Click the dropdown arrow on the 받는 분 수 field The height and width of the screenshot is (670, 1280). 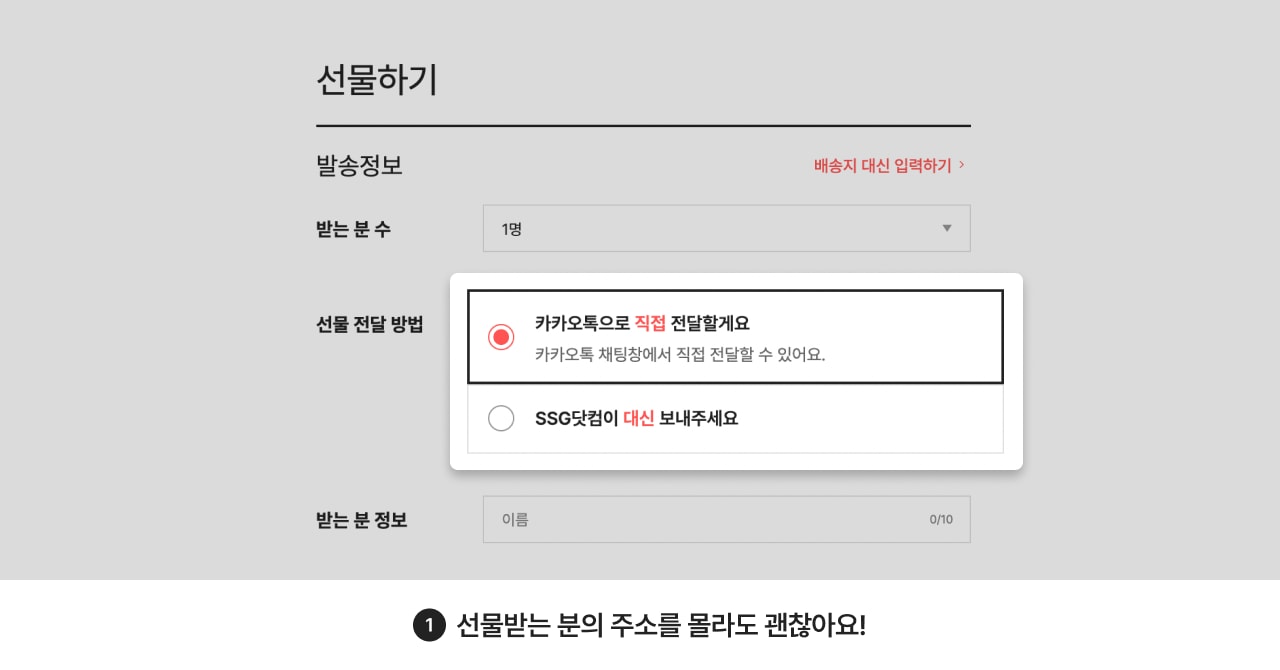pos(946,228)
